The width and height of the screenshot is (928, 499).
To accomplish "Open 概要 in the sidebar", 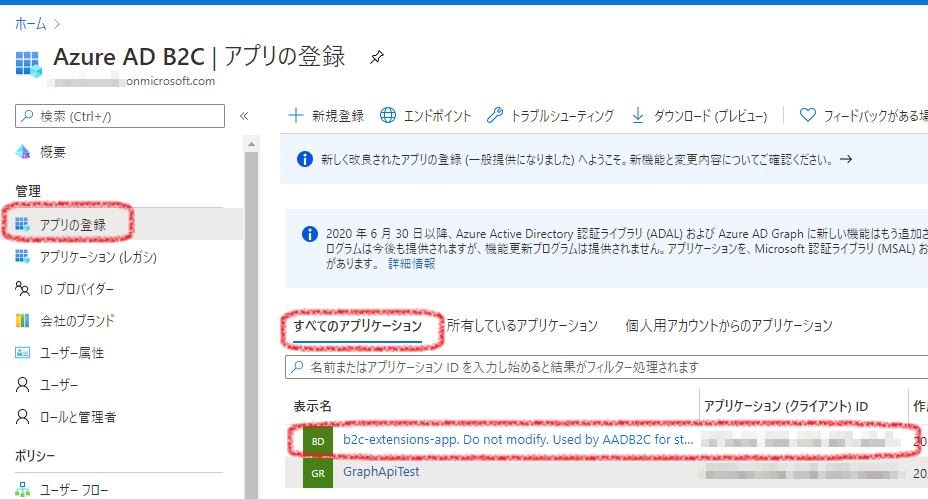I will (53, 152).
